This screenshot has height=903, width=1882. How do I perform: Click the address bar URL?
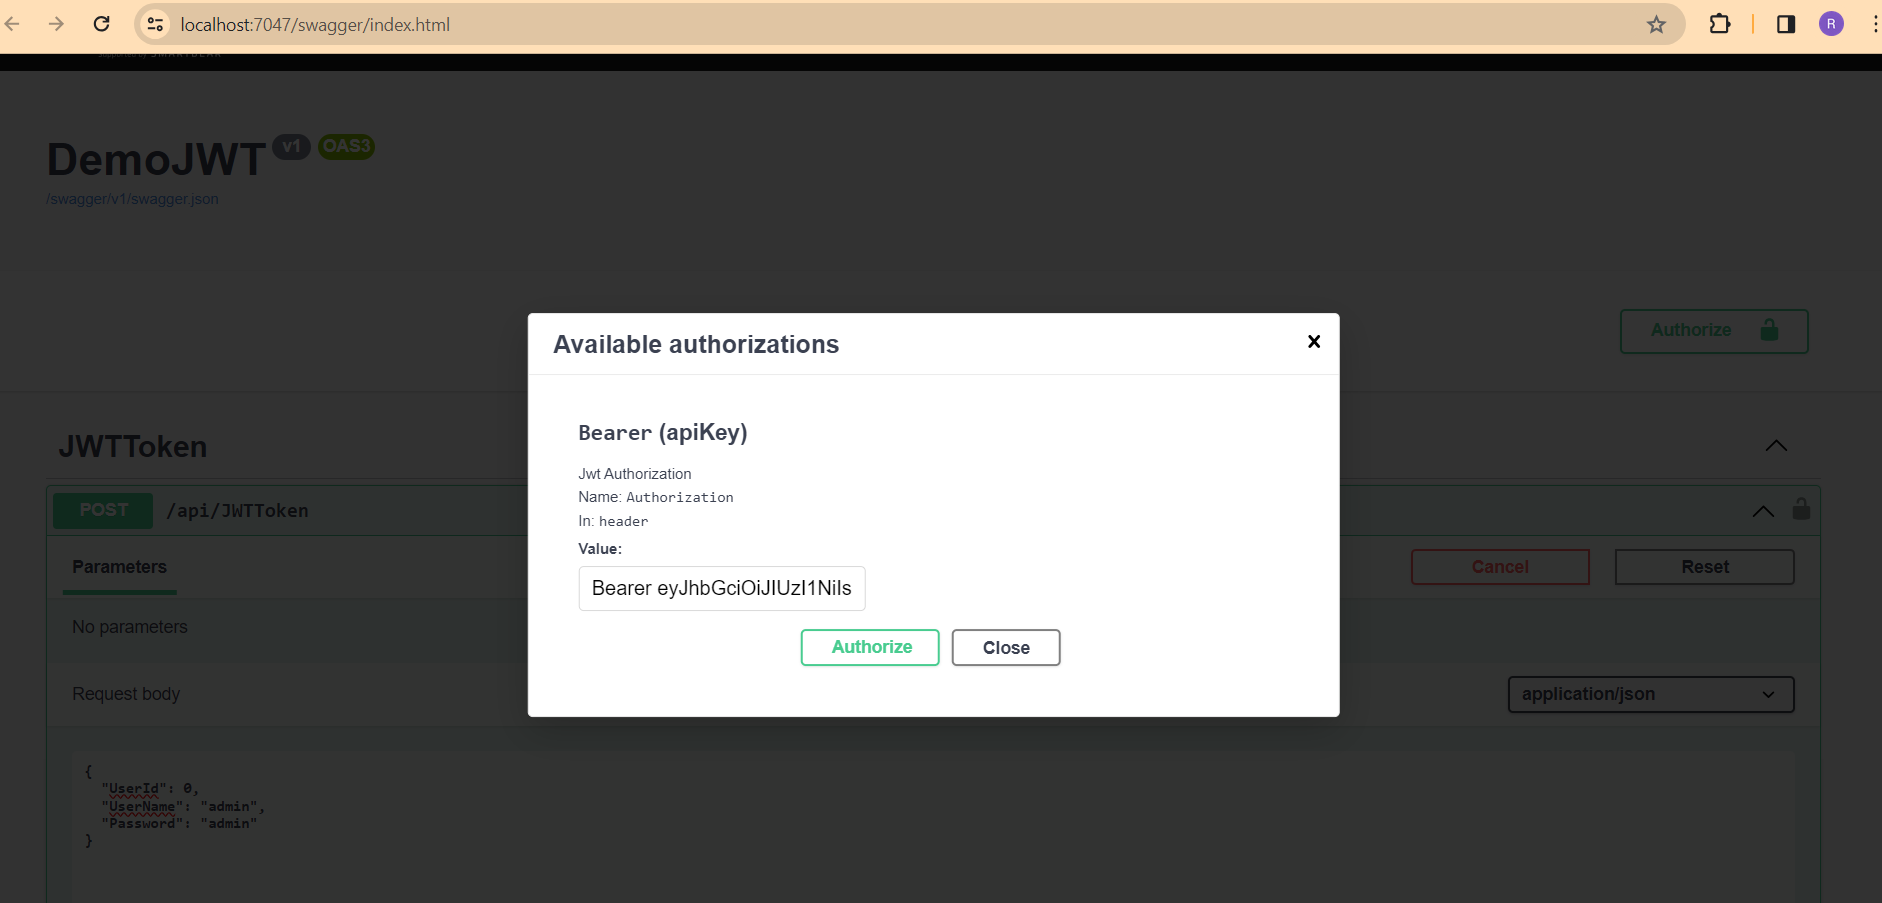[x=315, y=24]
